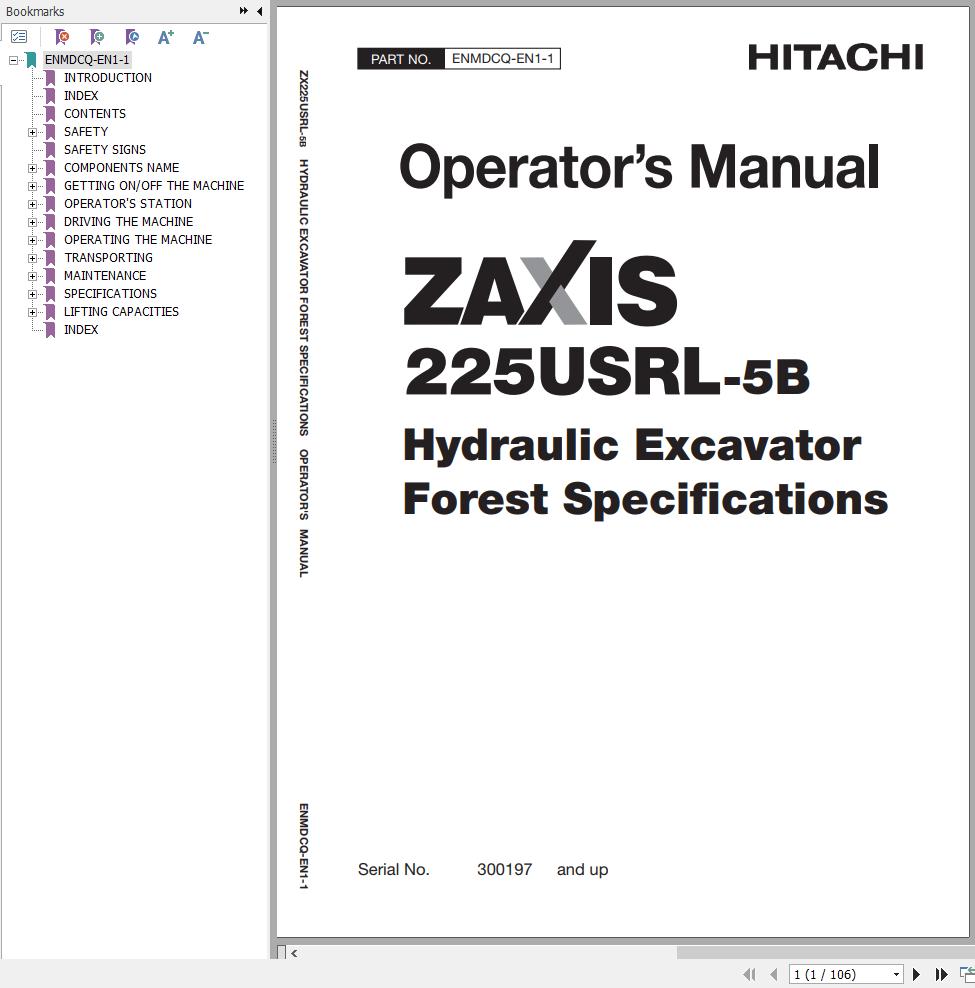Collapse the ENMDCQ-EN1-1 root bookmark

pyautogui.click(x=13, y=60)
